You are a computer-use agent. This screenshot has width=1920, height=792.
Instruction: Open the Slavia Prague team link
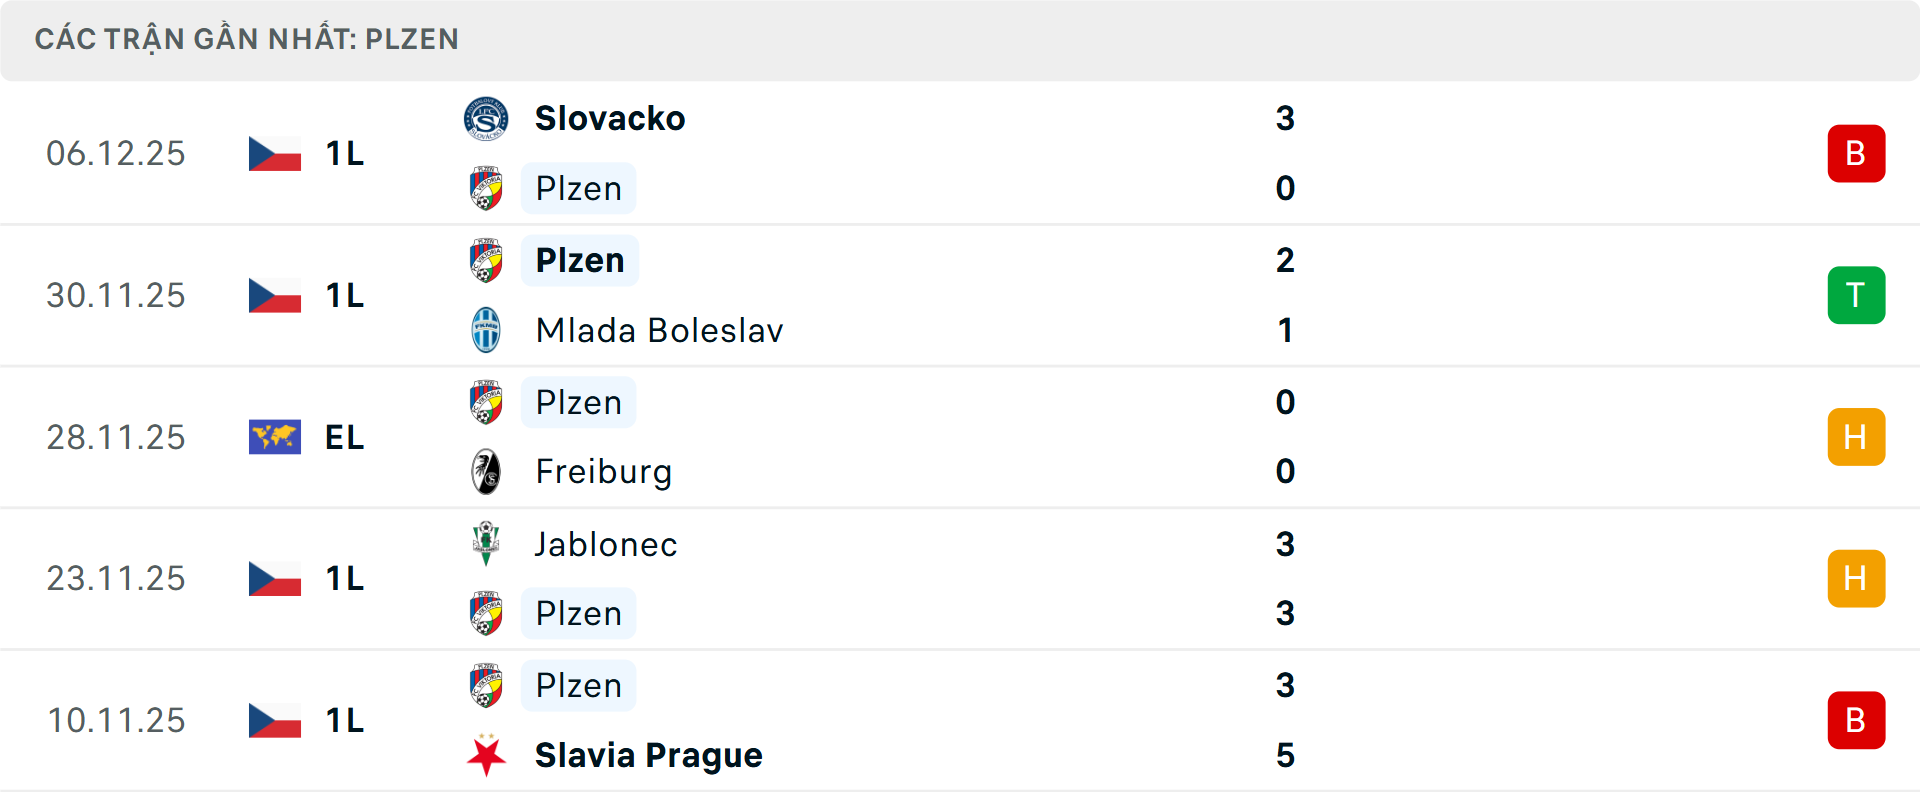pos(648,755)
